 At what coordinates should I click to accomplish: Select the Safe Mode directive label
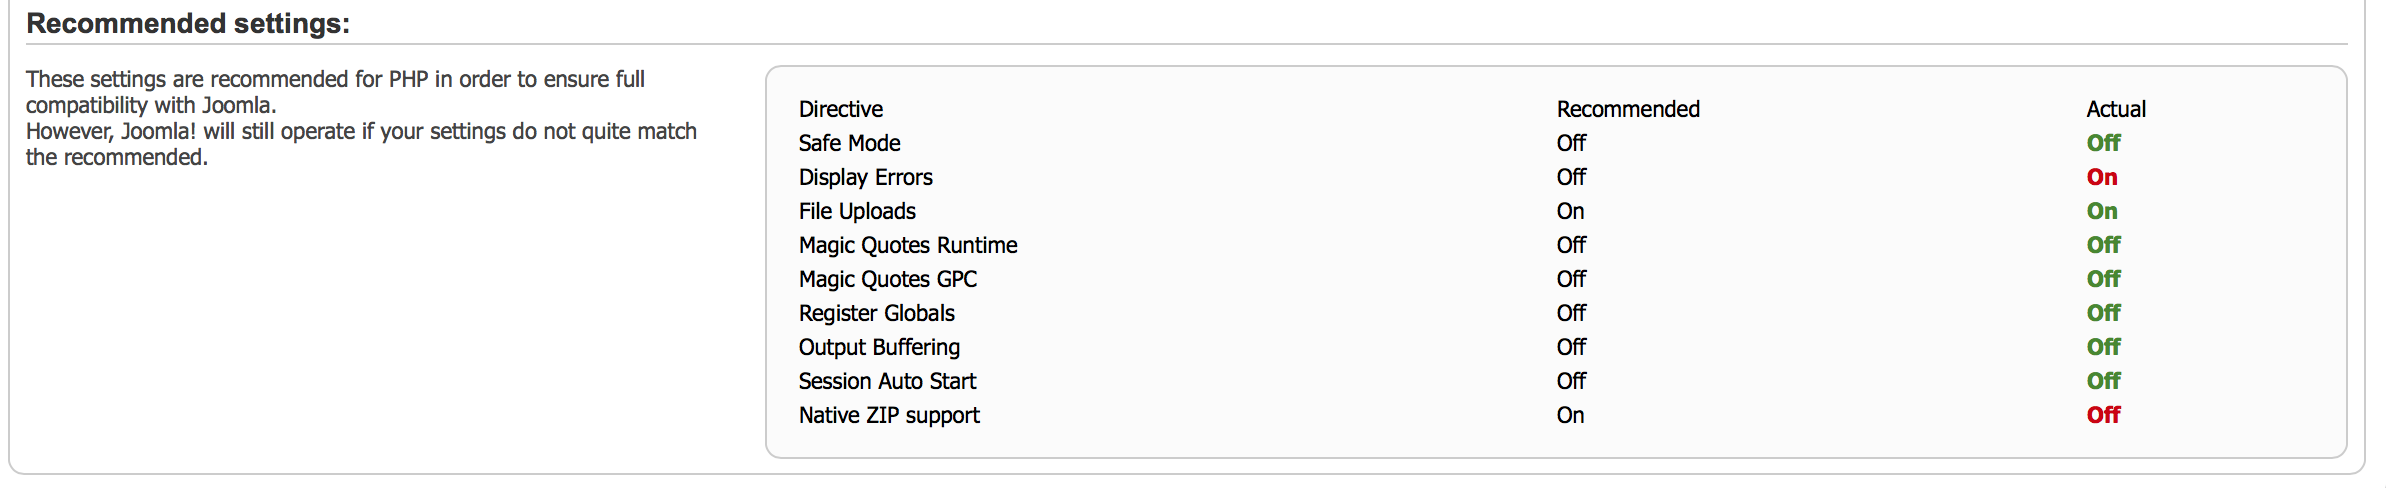point(850,143)
